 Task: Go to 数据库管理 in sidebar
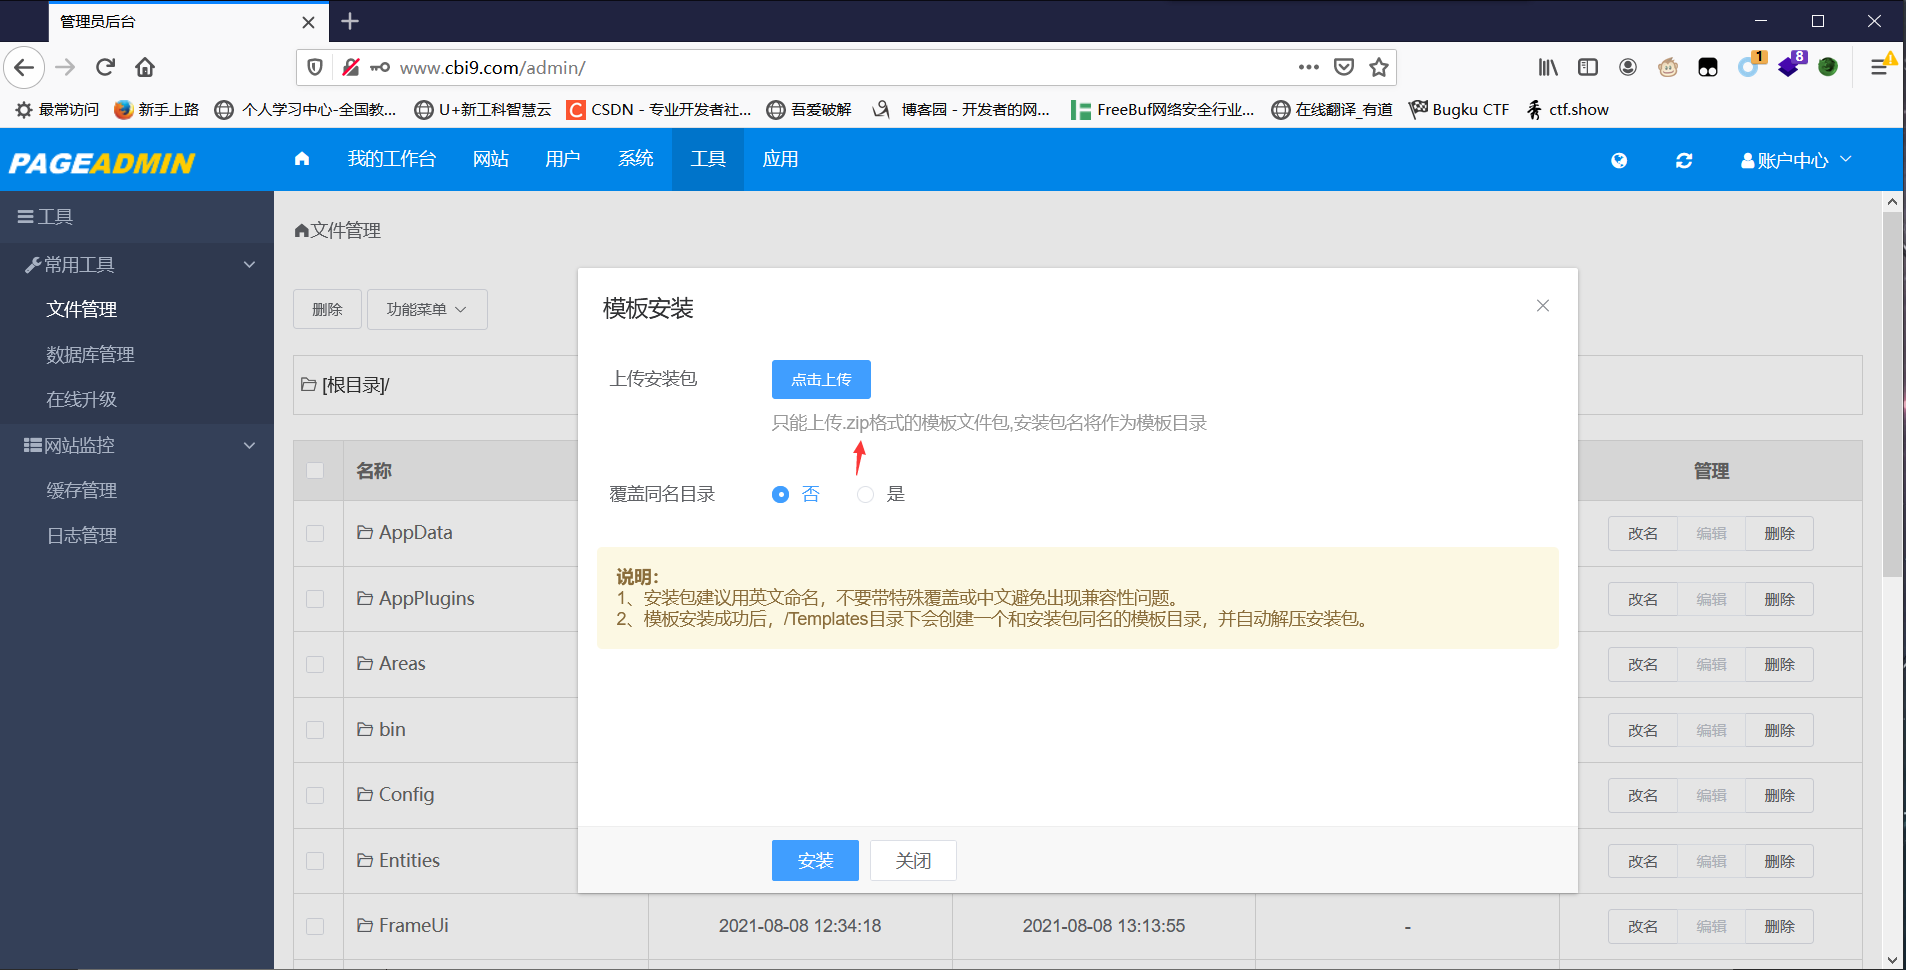coord(90,355)
